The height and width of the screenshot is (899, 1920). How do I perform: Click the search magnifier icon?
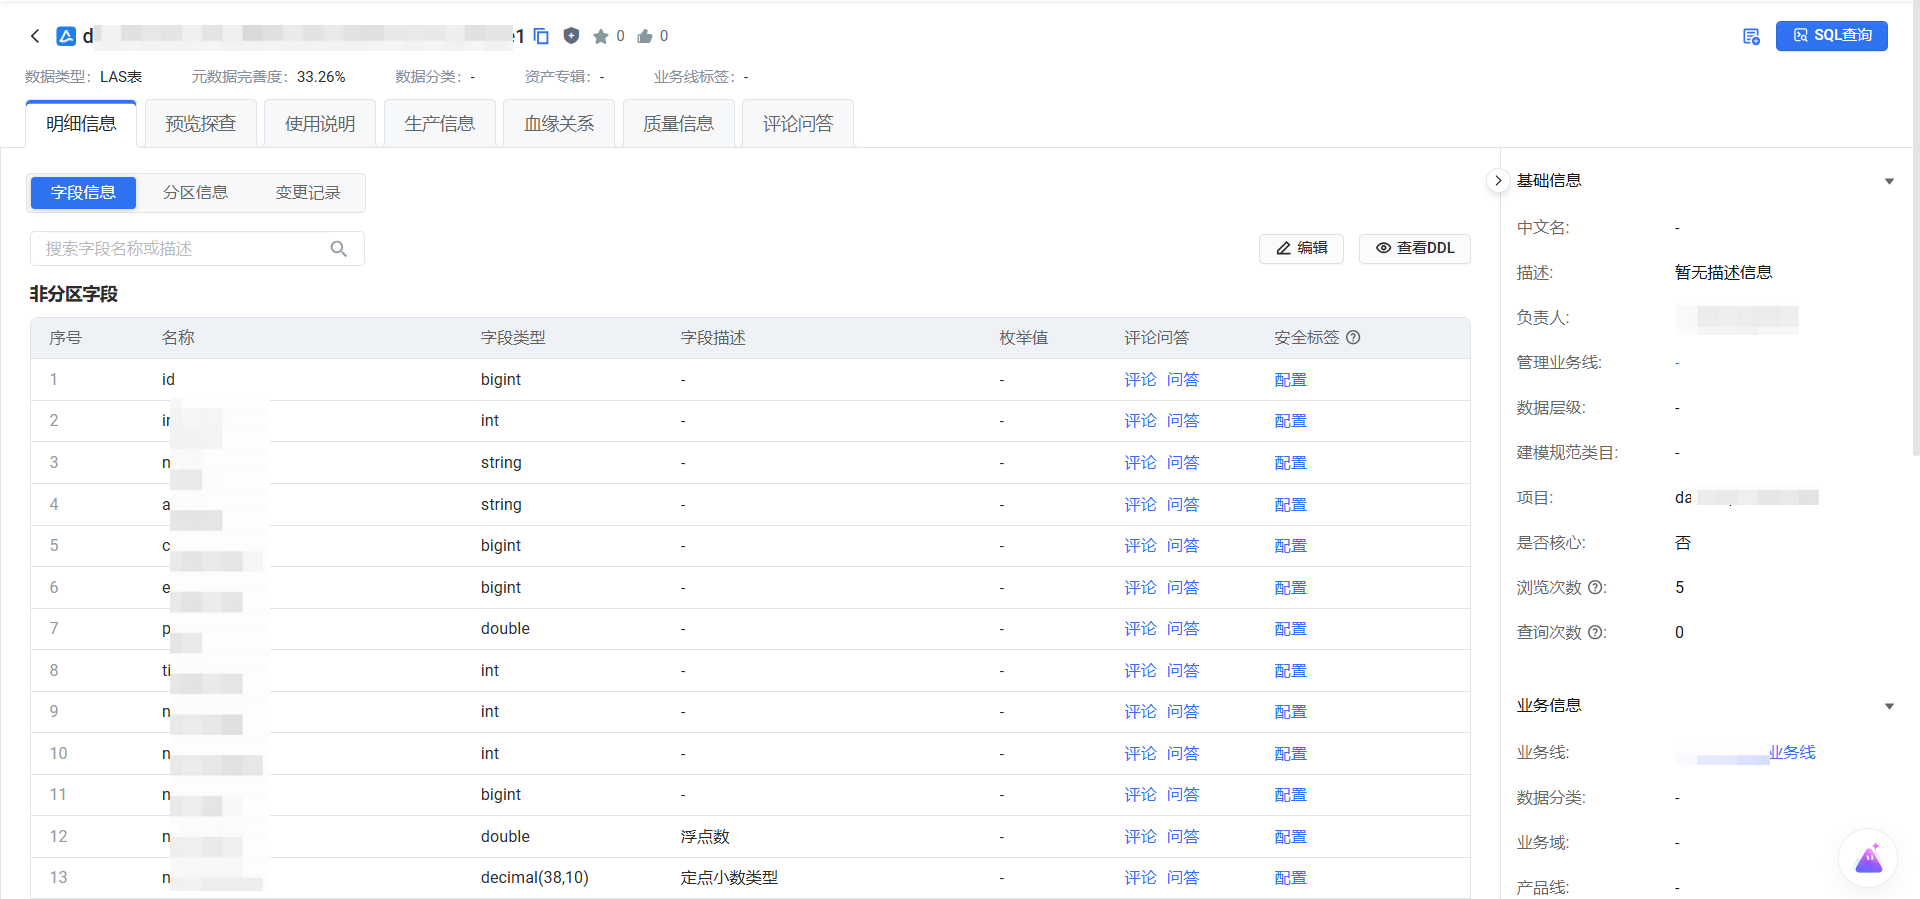(x=339, y=249)
